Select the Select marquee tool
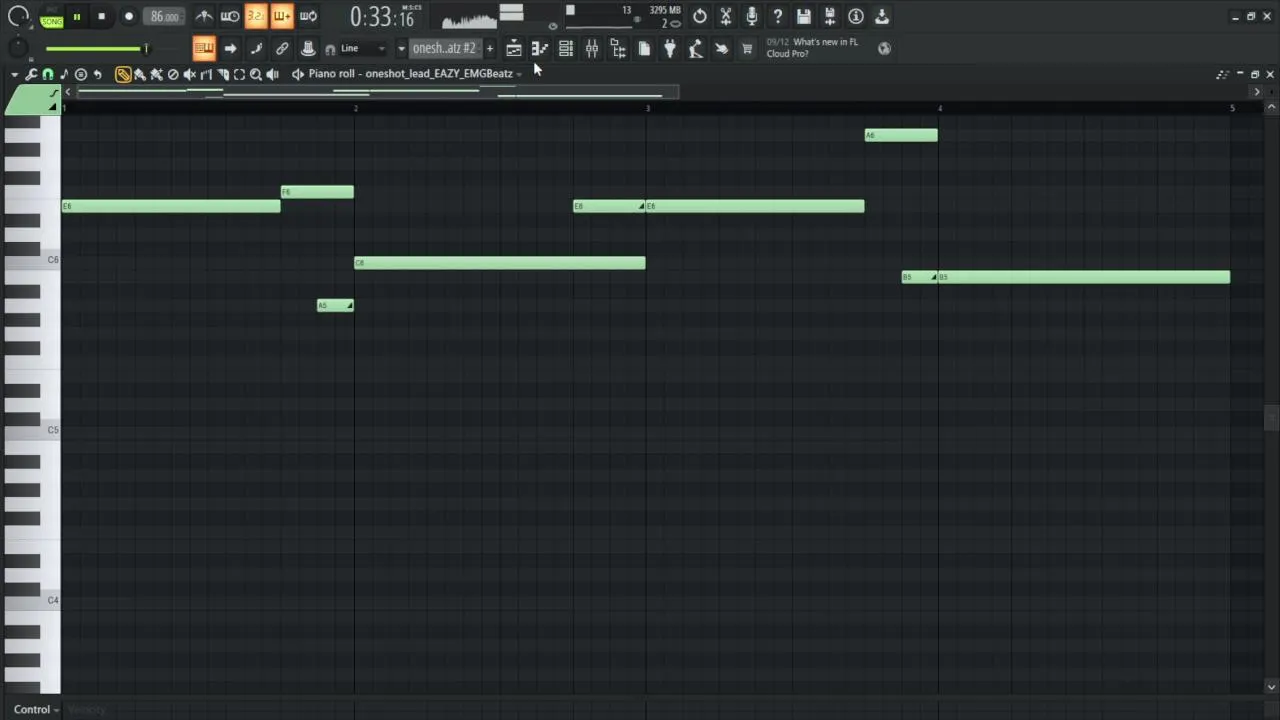The height and width of the screenshot is (720, 1280). coord(239,74)
